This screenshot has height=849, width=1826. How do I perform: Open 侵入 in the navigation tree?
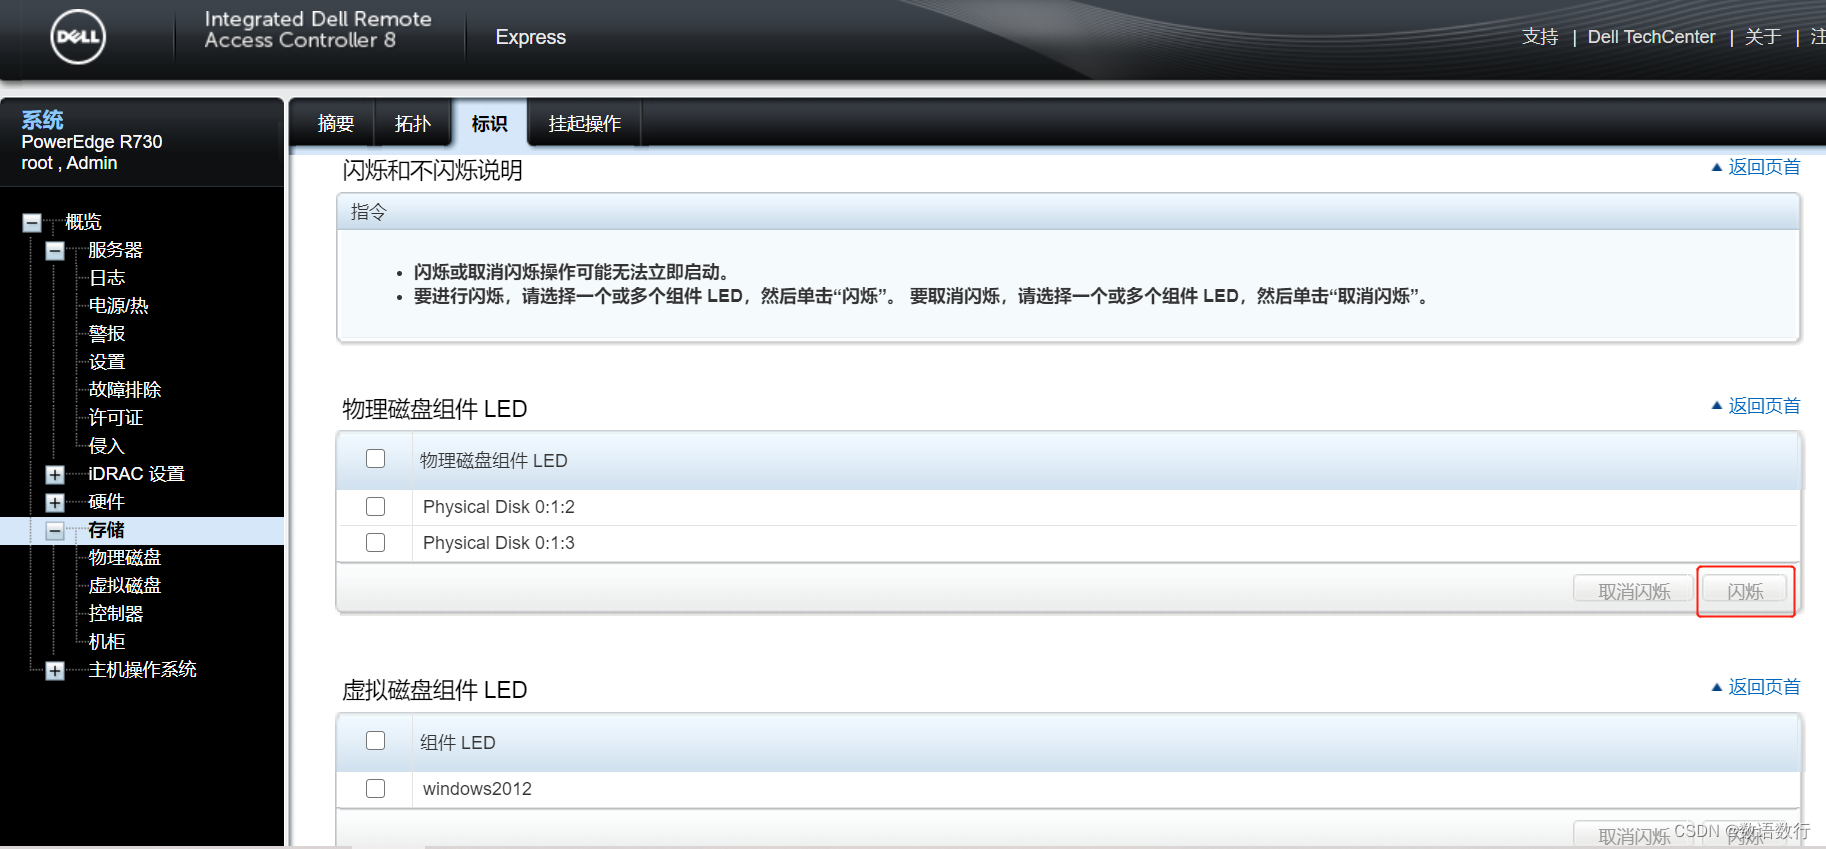(x=106, y=446)
